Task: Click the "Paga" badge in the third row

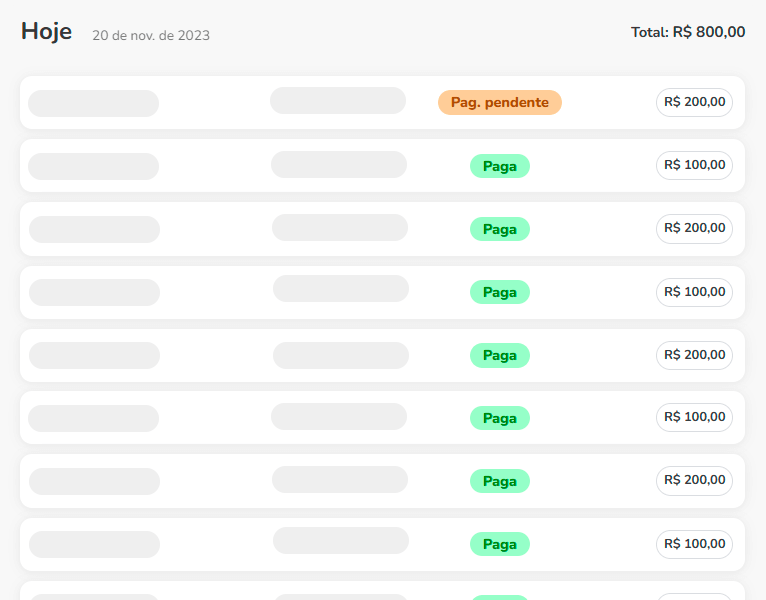Action: click(x=499, y=229)
